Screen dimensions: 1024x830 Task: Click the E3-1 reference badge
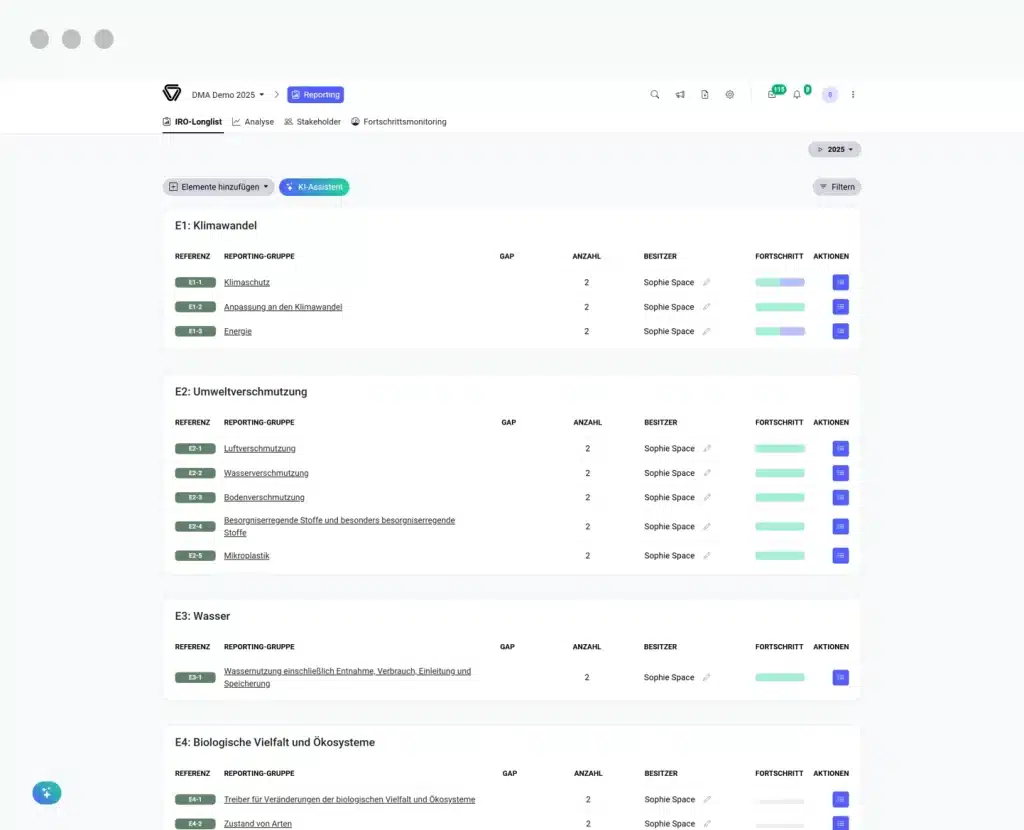click(x=195, y=677)
